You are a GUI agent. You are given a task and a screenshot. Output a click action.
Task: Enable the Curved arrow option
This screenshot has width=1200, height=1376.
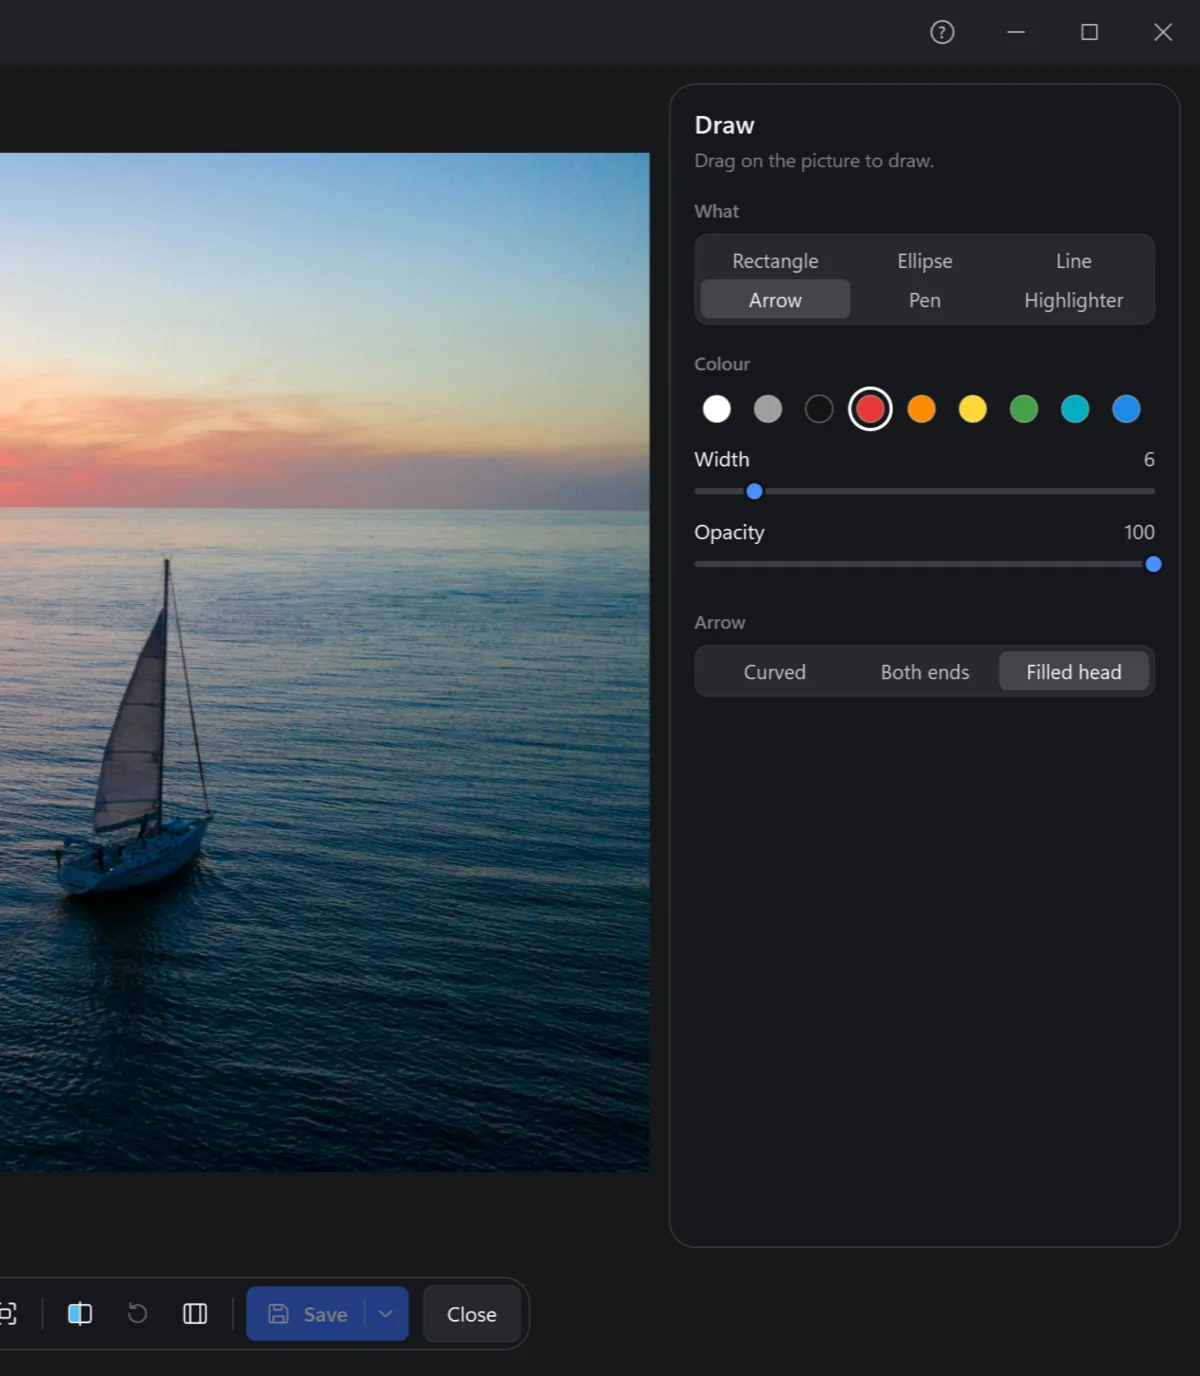click(775, 672)
